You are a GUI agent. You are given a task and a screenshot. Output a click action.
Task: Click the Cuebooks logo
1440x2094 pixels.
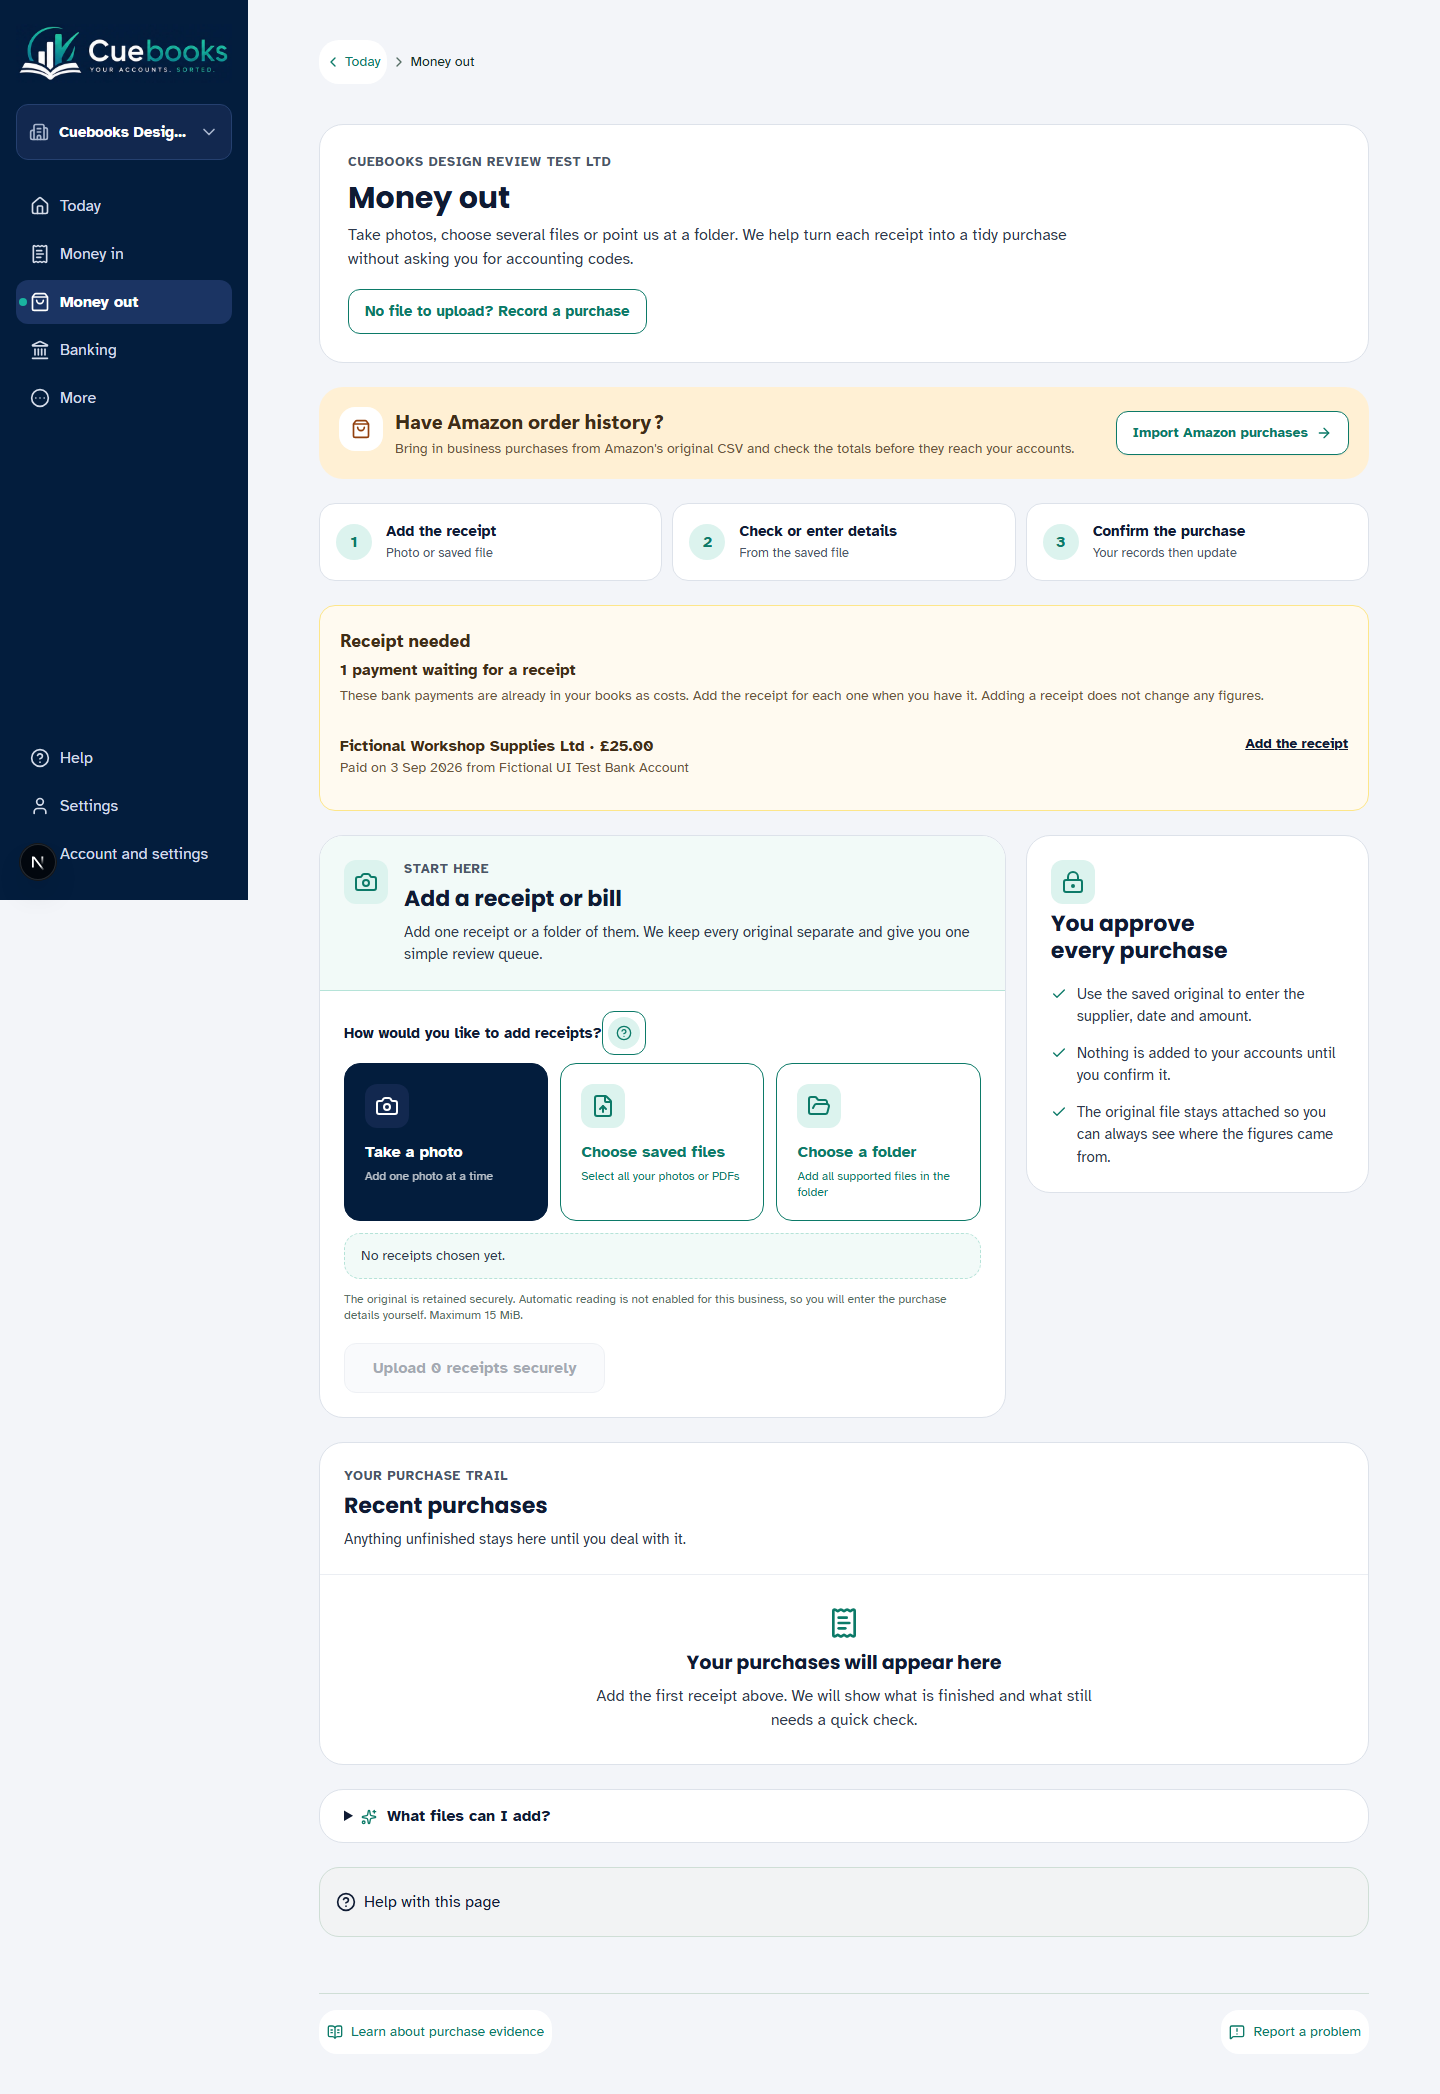124,52
